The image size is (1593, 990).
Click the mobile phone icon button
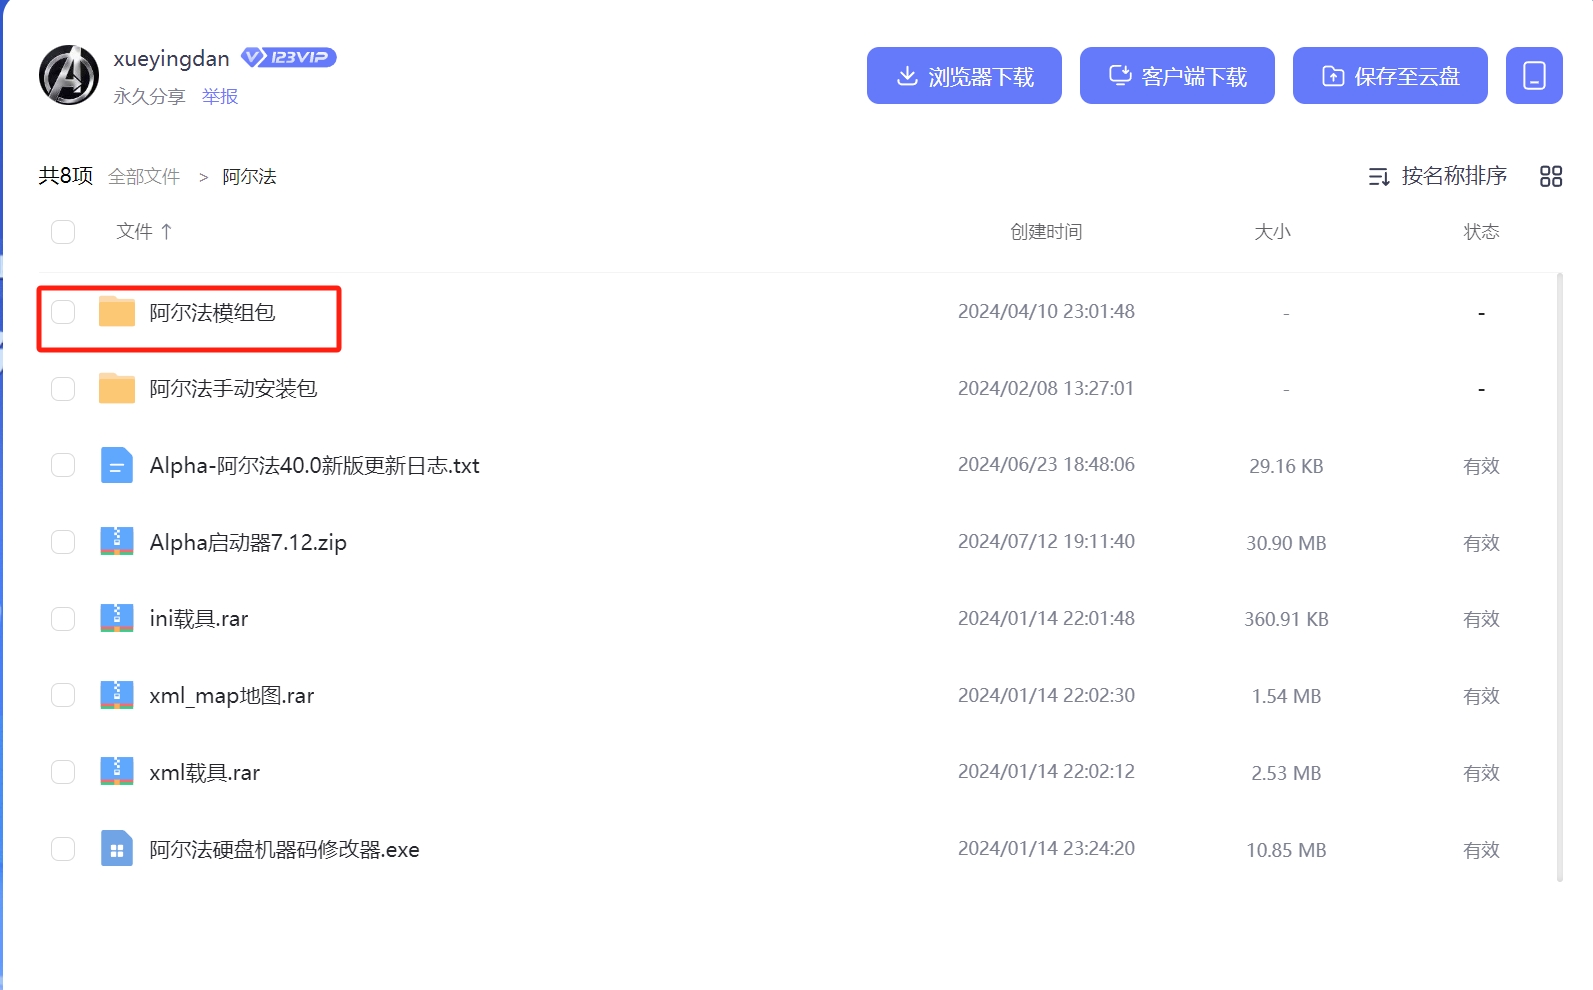point(1534,76)
